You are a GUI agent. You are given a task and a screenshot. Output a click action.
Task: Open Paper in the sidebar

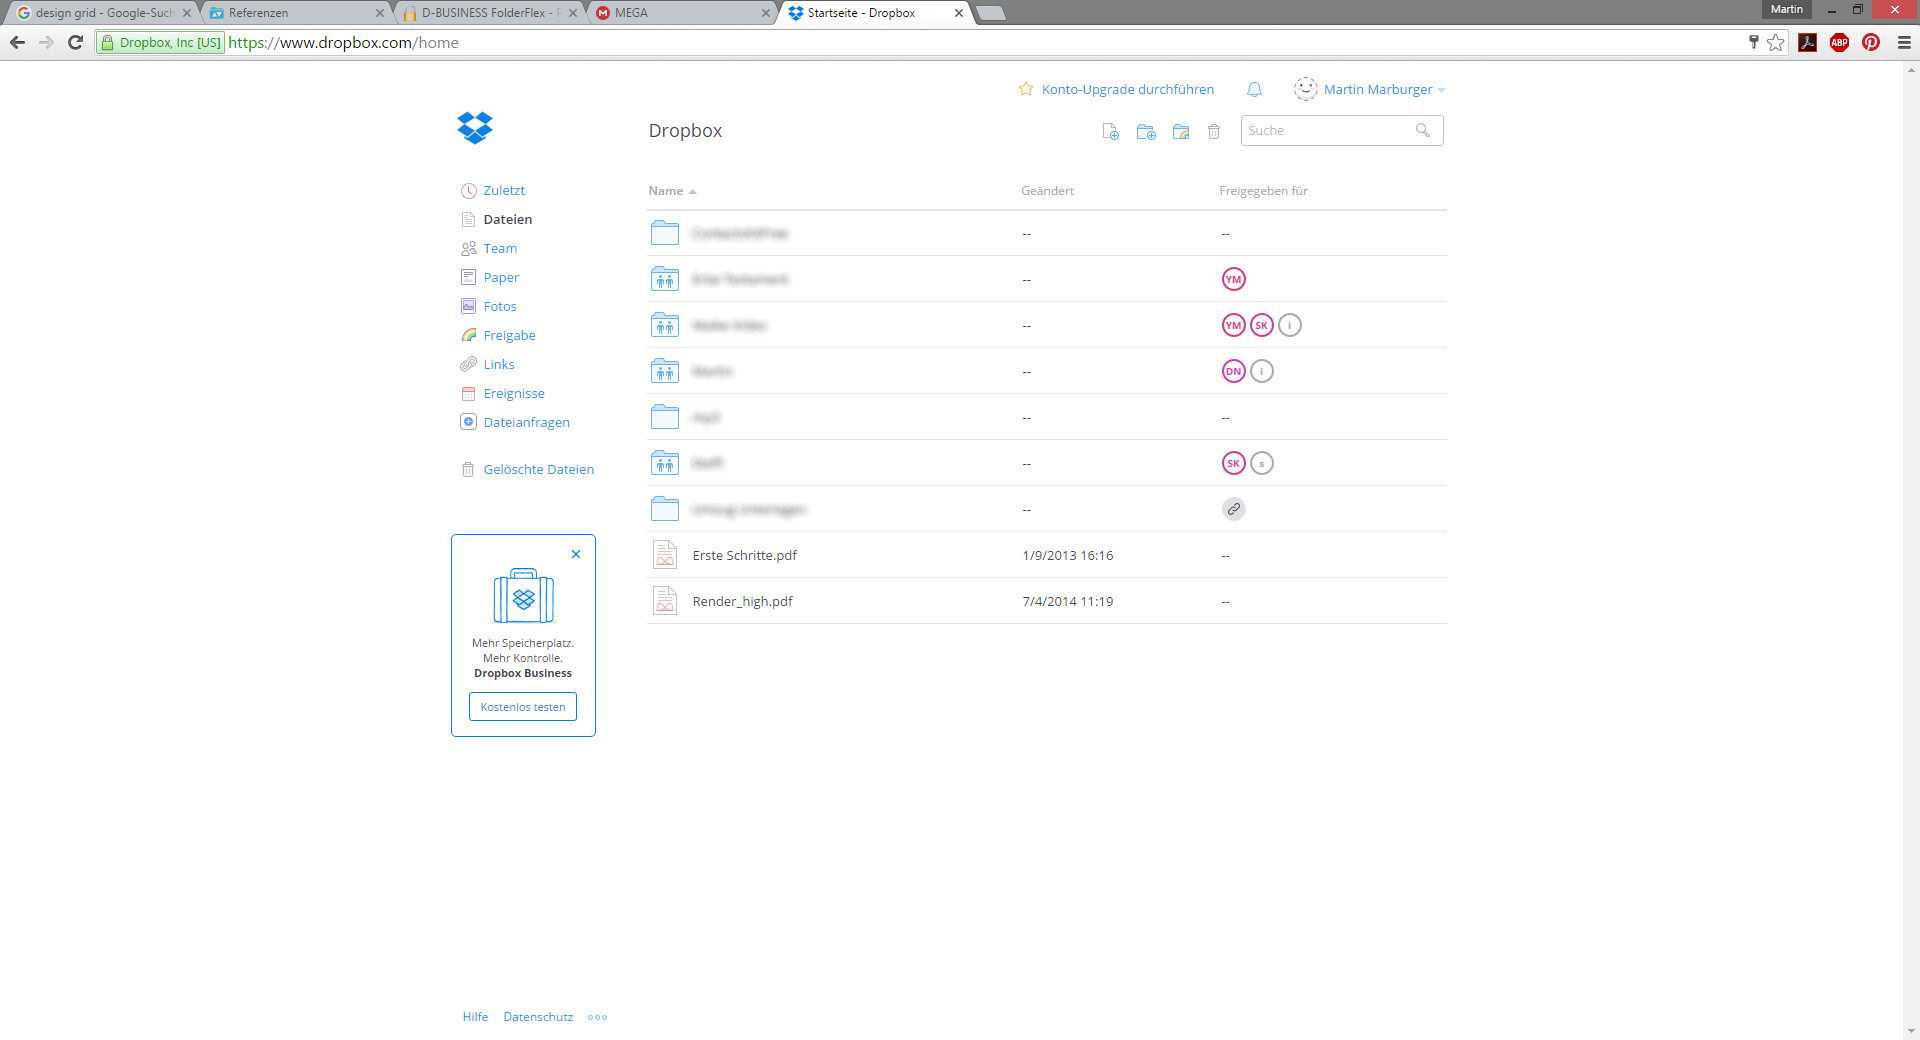coord(501,277)
